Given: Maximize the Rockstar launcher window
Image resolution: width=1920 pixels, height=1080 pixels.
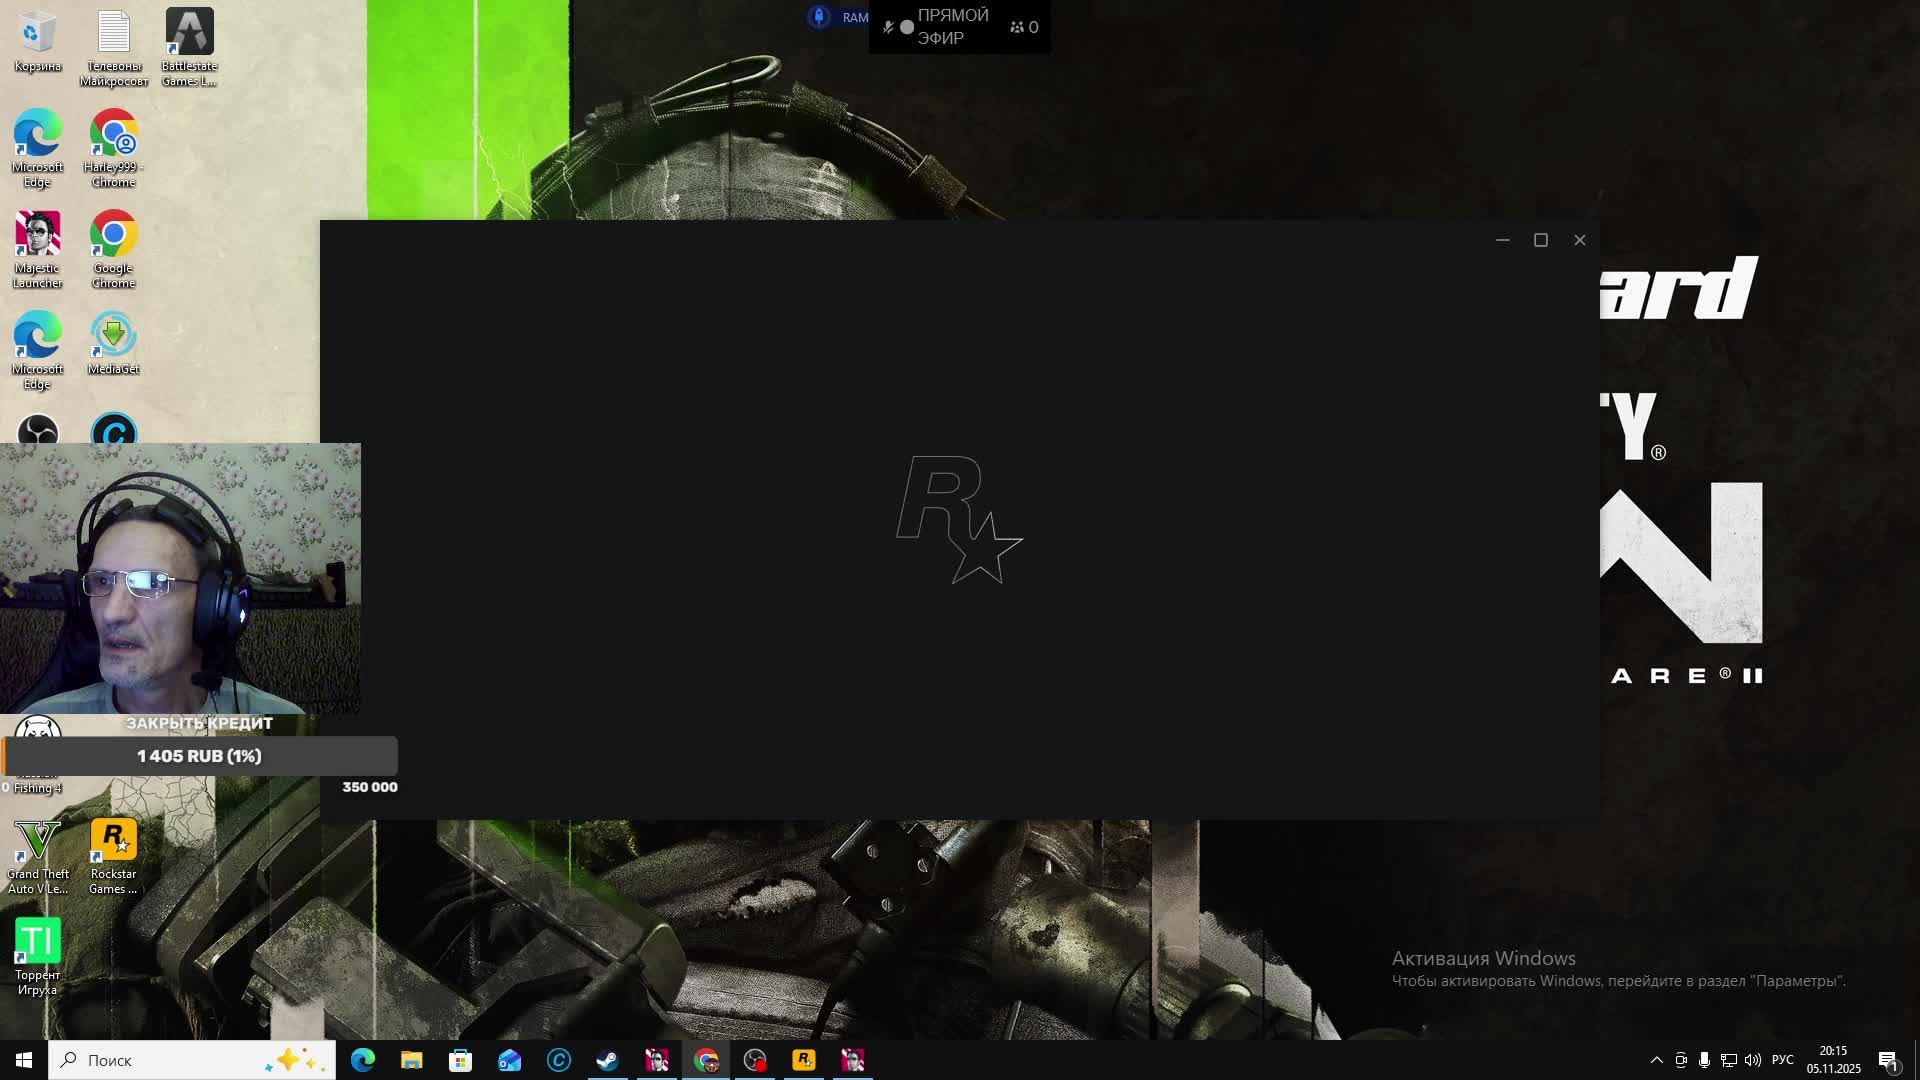Looking at the screenshot, I should 1541,240.
